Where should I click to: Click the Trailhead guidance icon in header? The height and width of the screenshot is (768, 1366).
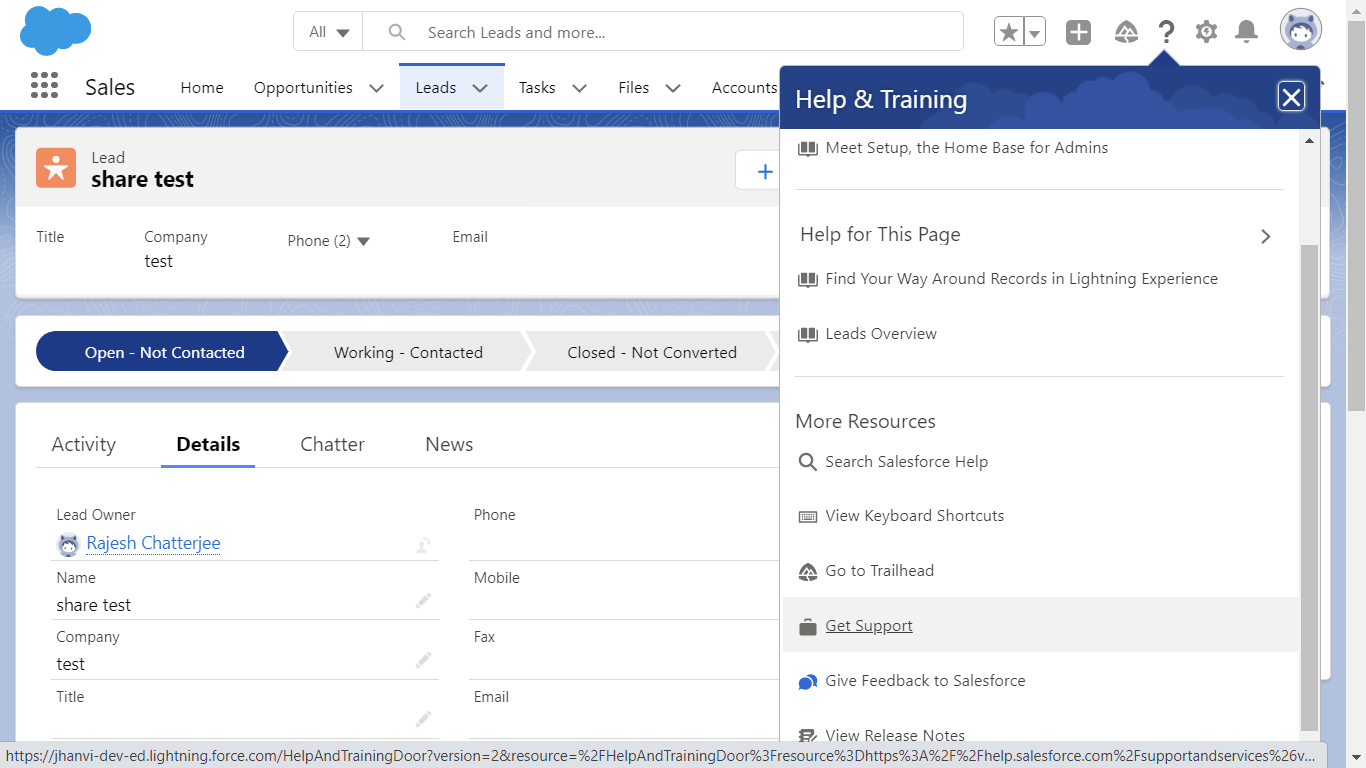(x=1126, y=32)
